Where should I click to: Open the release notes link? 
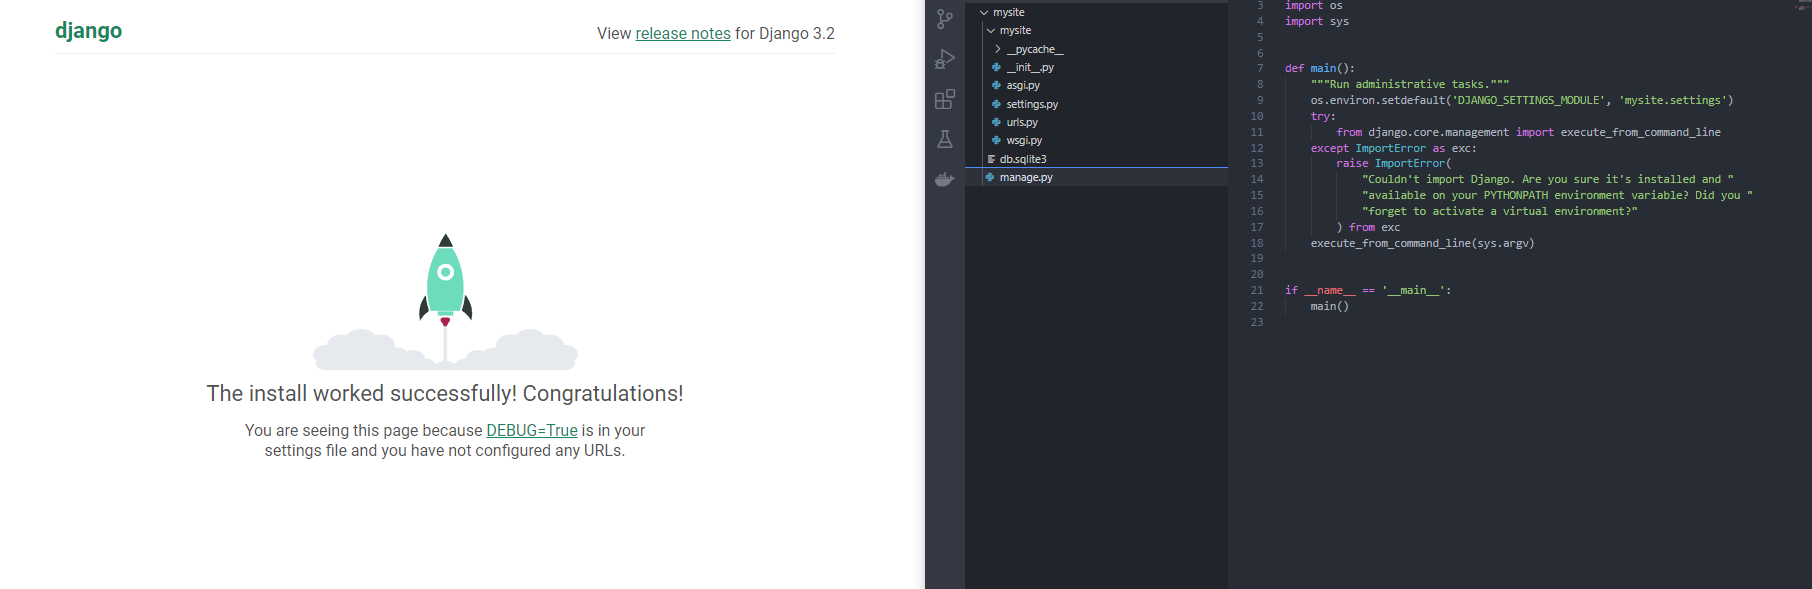[683, 33]
